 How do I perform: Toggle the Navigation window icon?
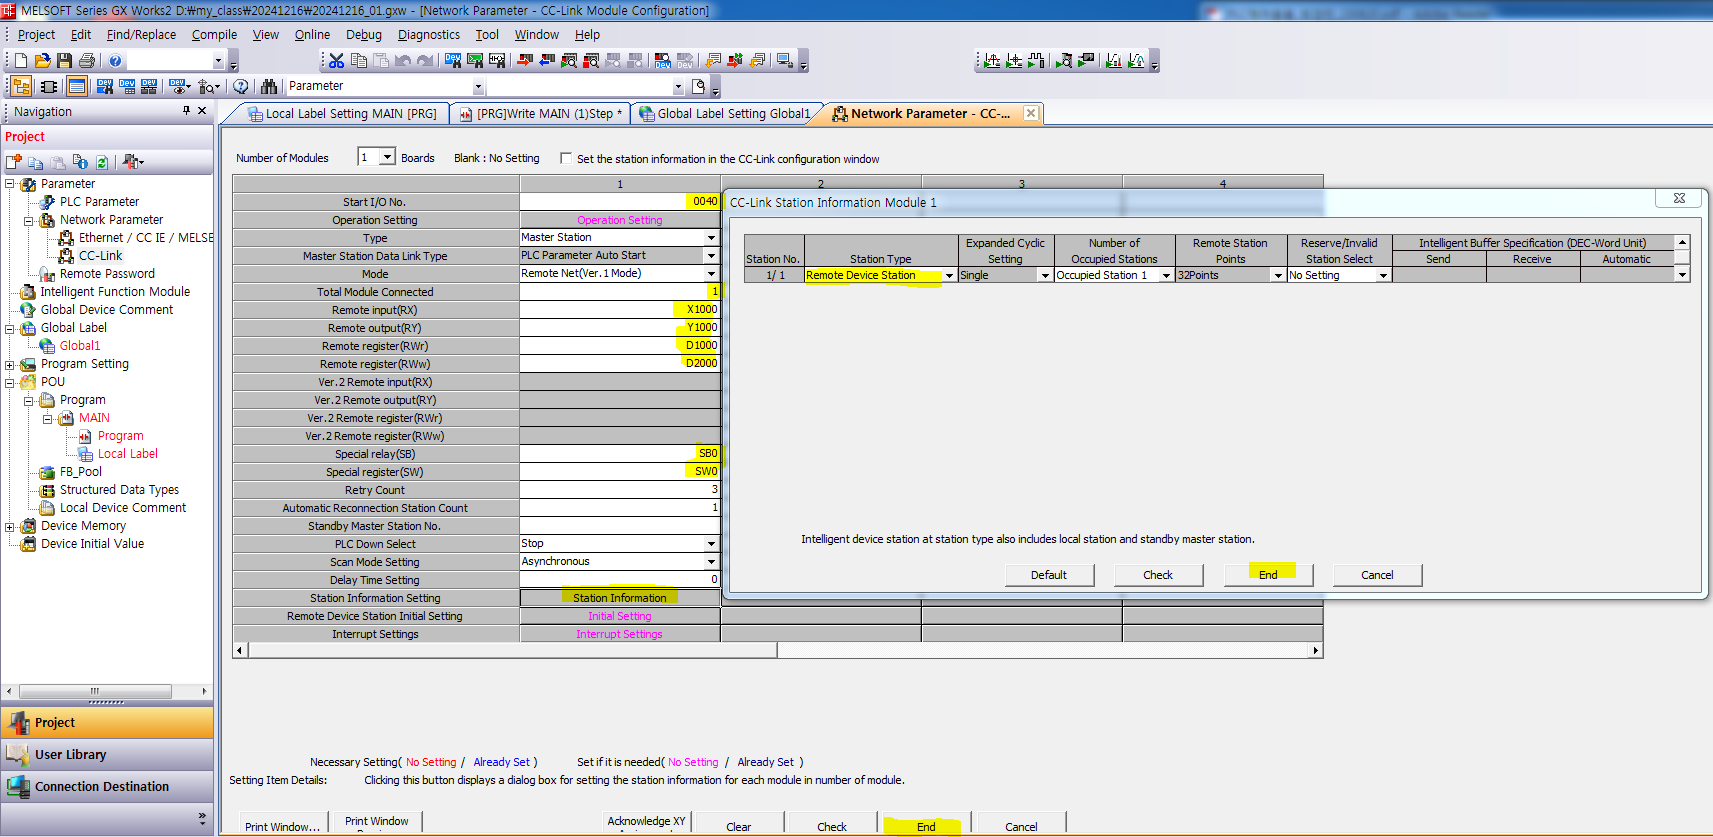pos(21,87)
